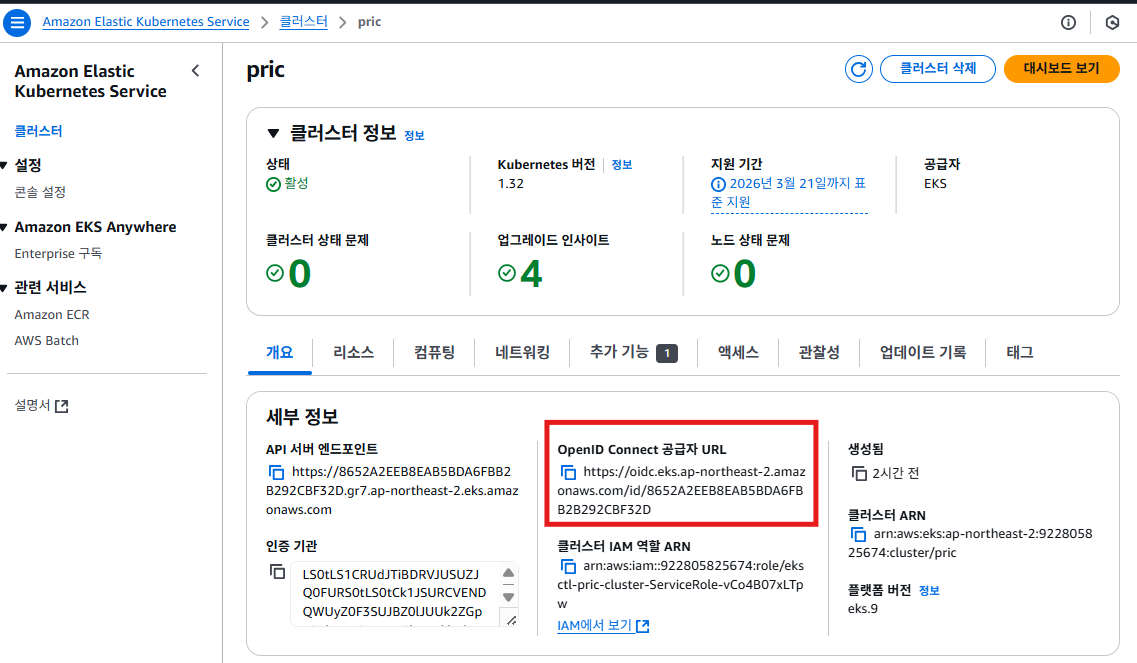Click the external link icon next to 설명서
The width and height of the screenshot is (1137, 663).
point(62,405)
